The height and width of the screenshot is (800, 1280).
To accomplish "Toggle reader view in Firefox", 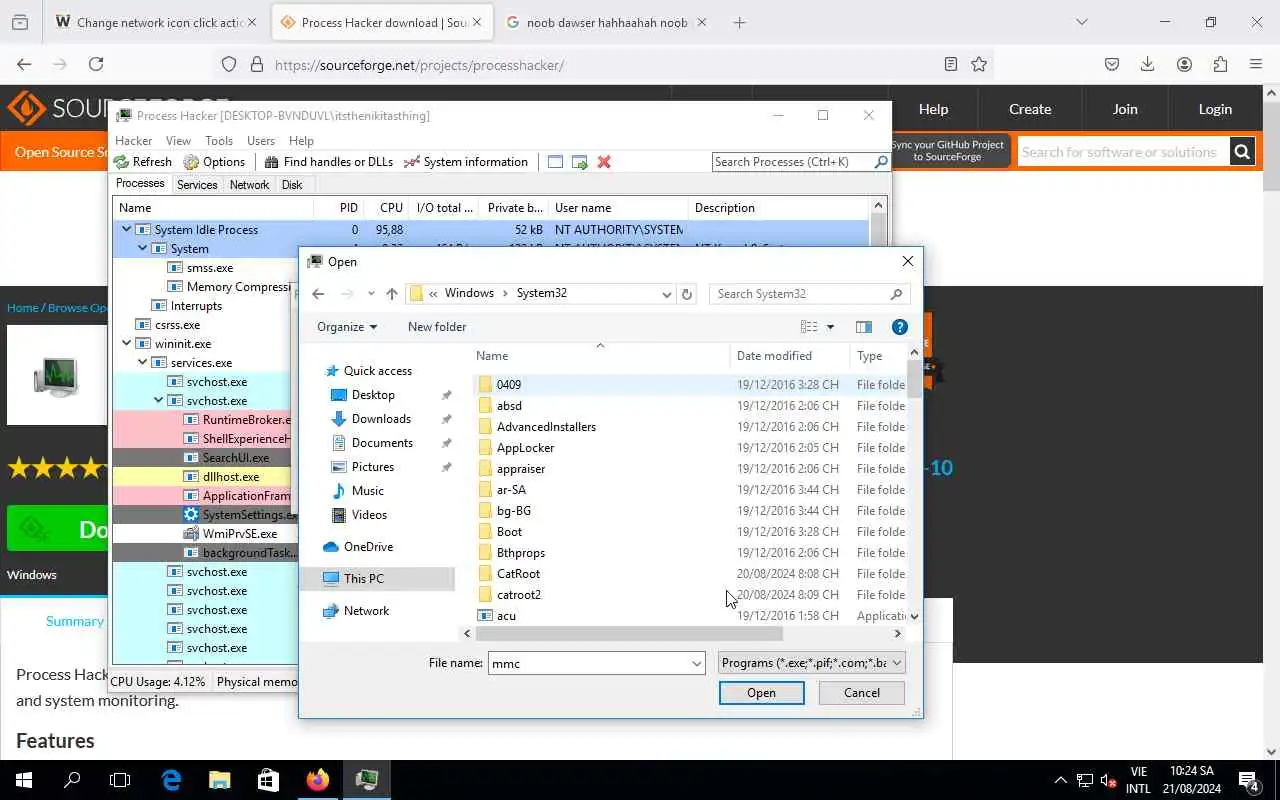I will click(x=951, y=64).
